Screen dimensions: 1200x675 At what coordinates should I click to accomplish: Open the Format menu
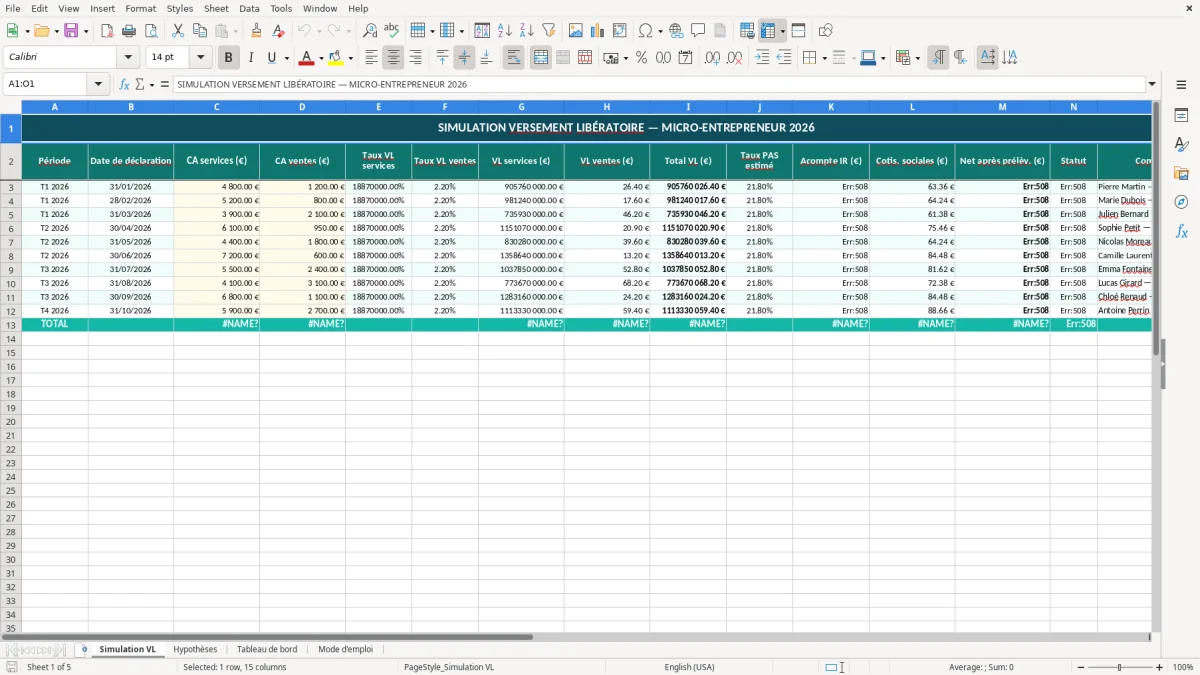141,8
